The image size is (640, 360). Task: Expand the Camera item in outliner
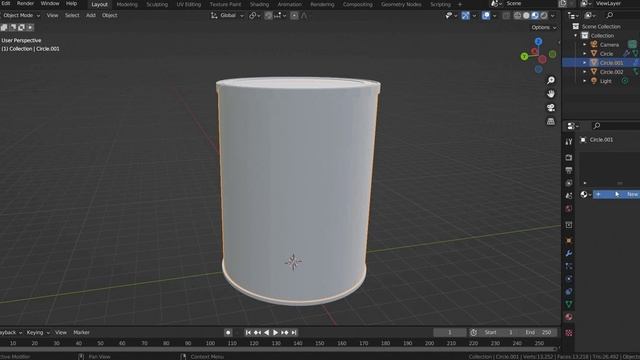tap(584, 44)
